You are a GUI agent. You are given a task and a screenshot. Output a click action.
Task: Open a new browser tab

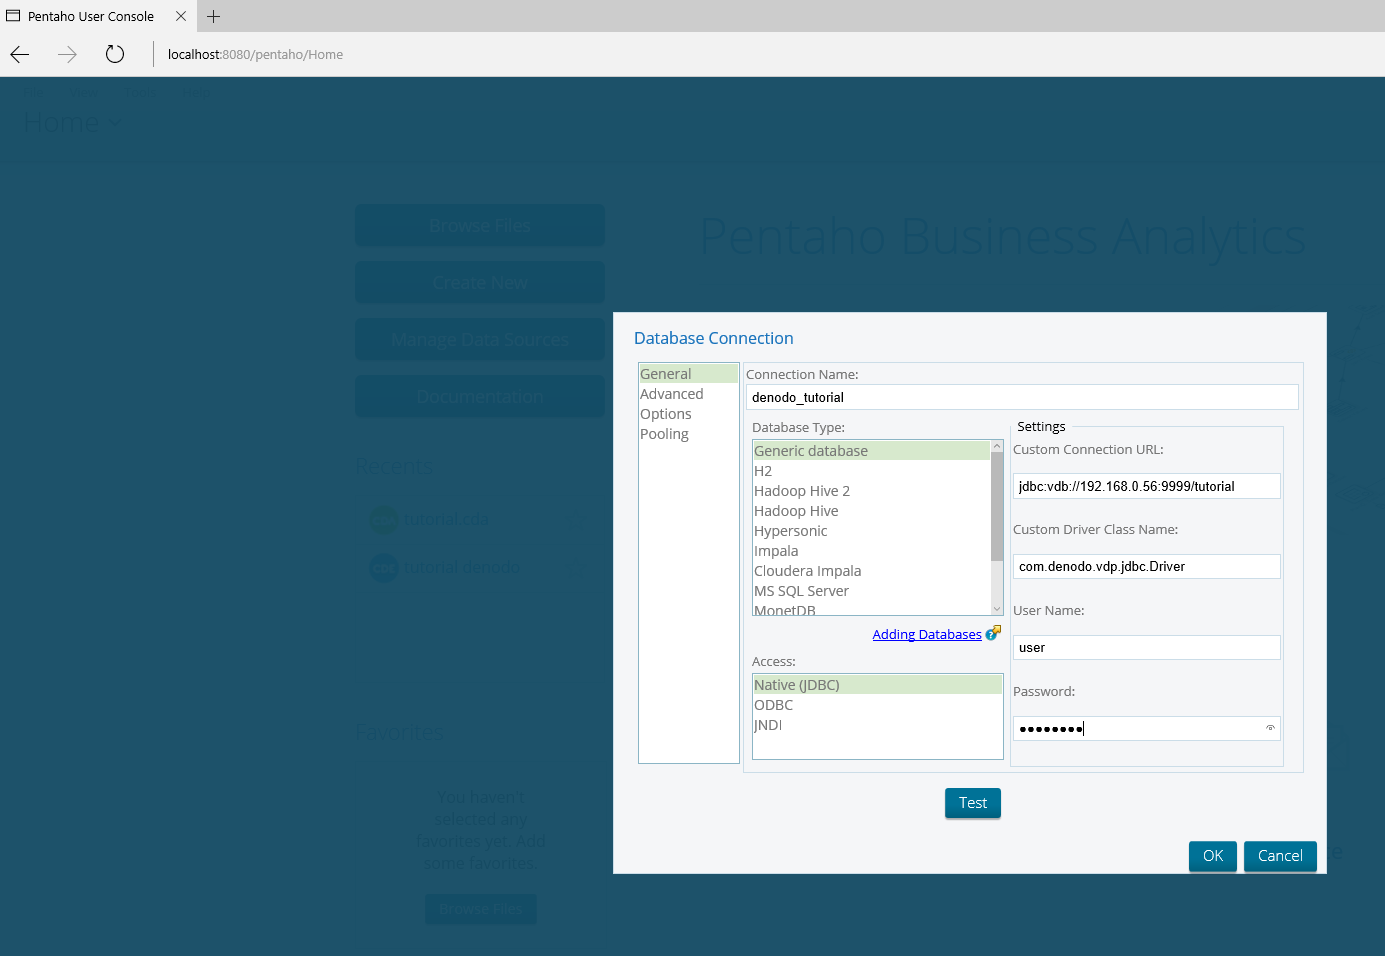pos(213,16)
